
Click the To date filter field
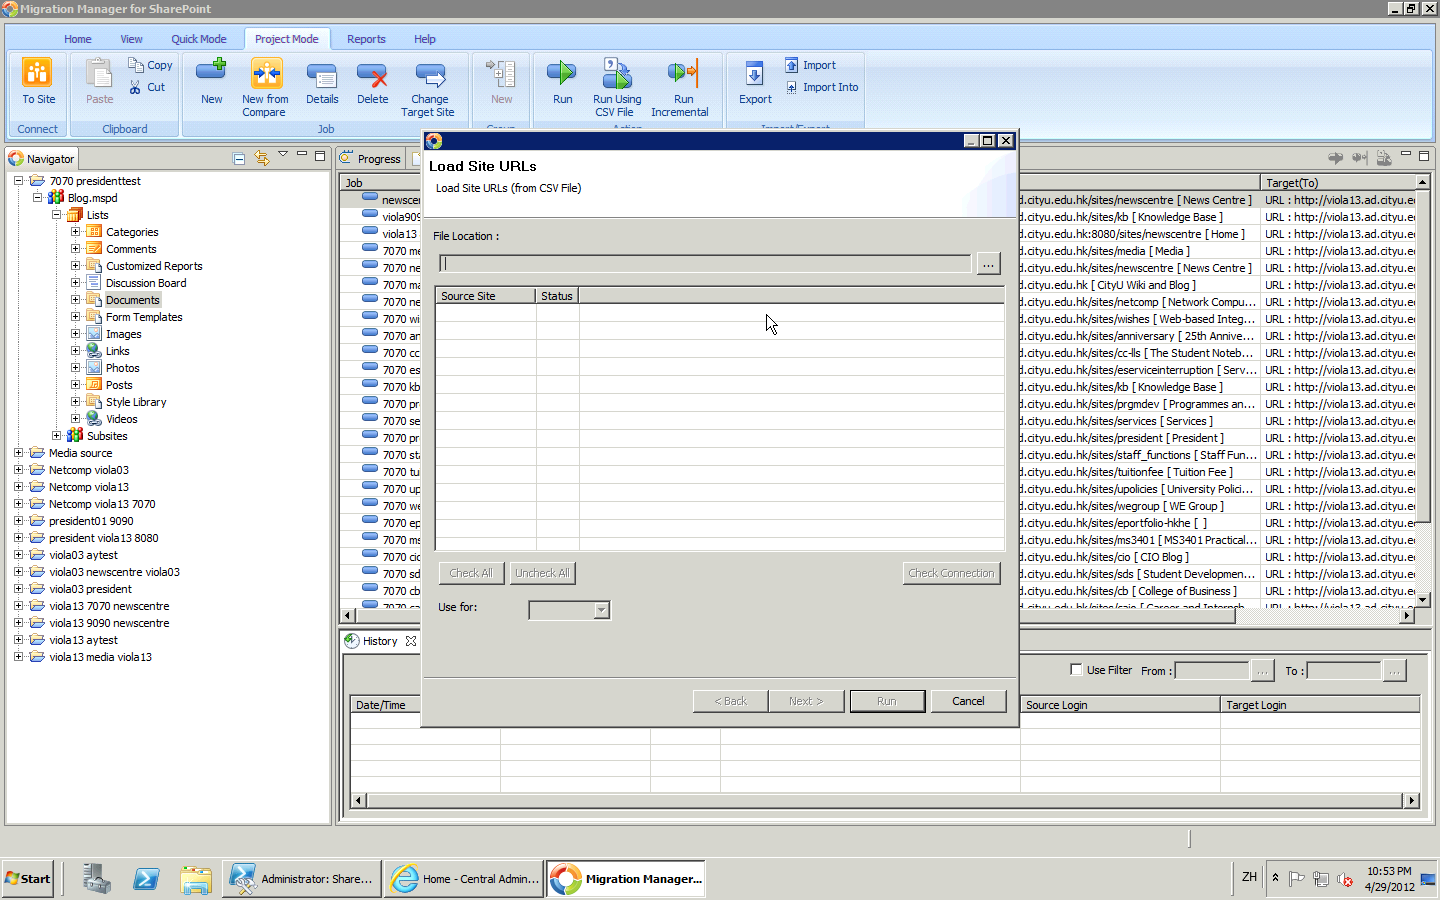pos(1344,670)
